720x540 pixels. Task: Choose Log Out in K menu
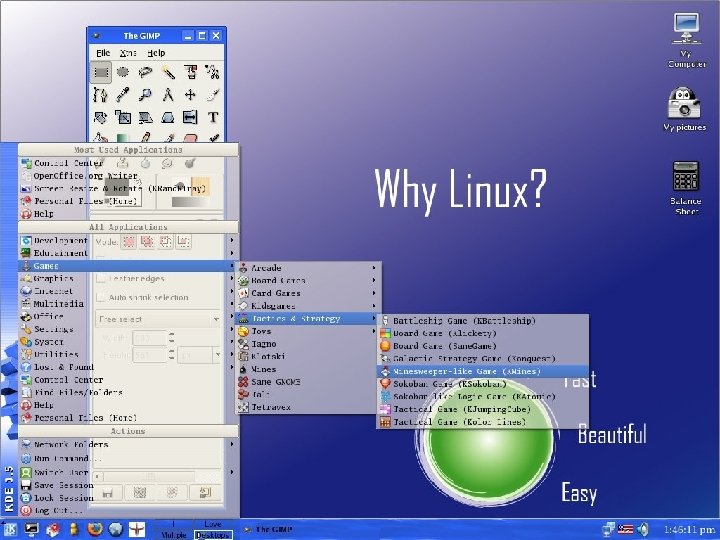tap(128, 510)
